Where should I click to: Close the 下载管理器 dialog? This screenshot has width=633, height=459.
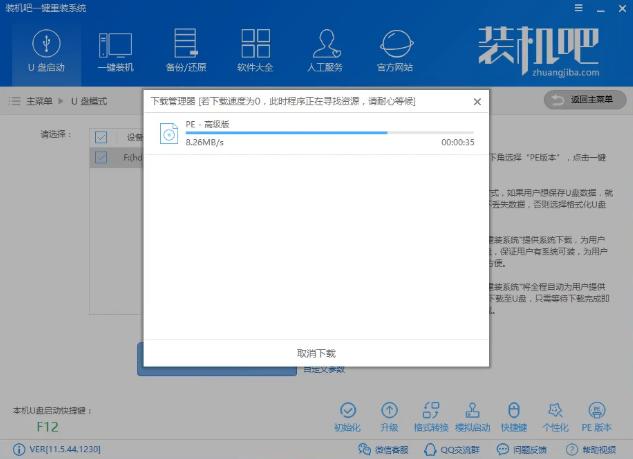coord(477,102)
